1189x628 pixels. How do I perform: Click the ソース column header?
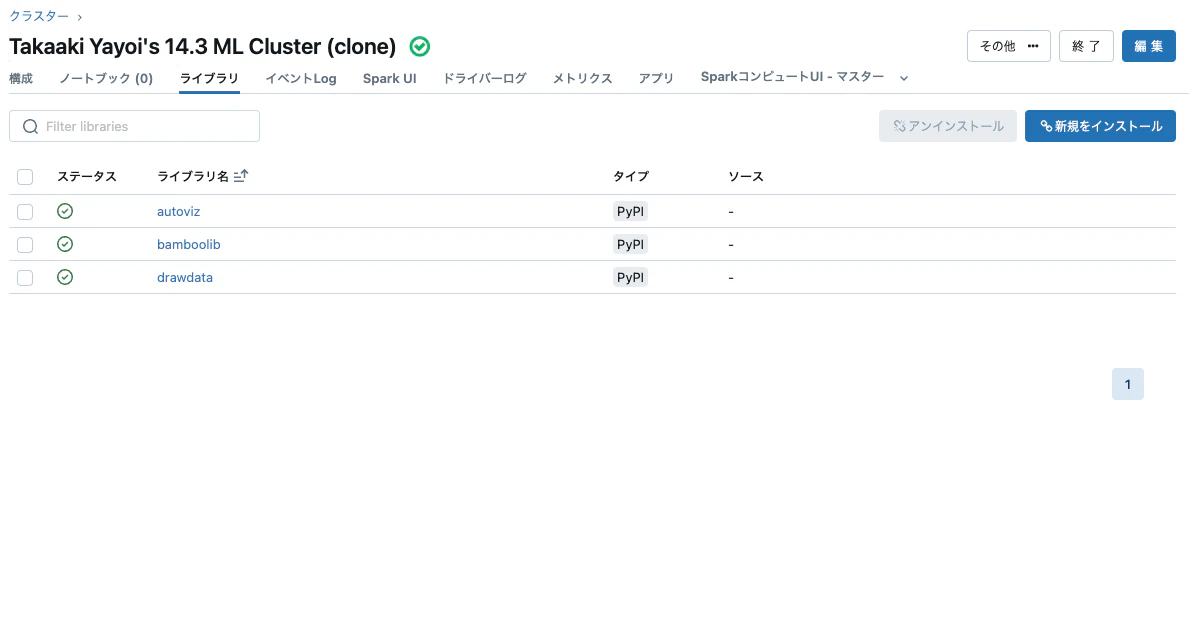point(745,176)
